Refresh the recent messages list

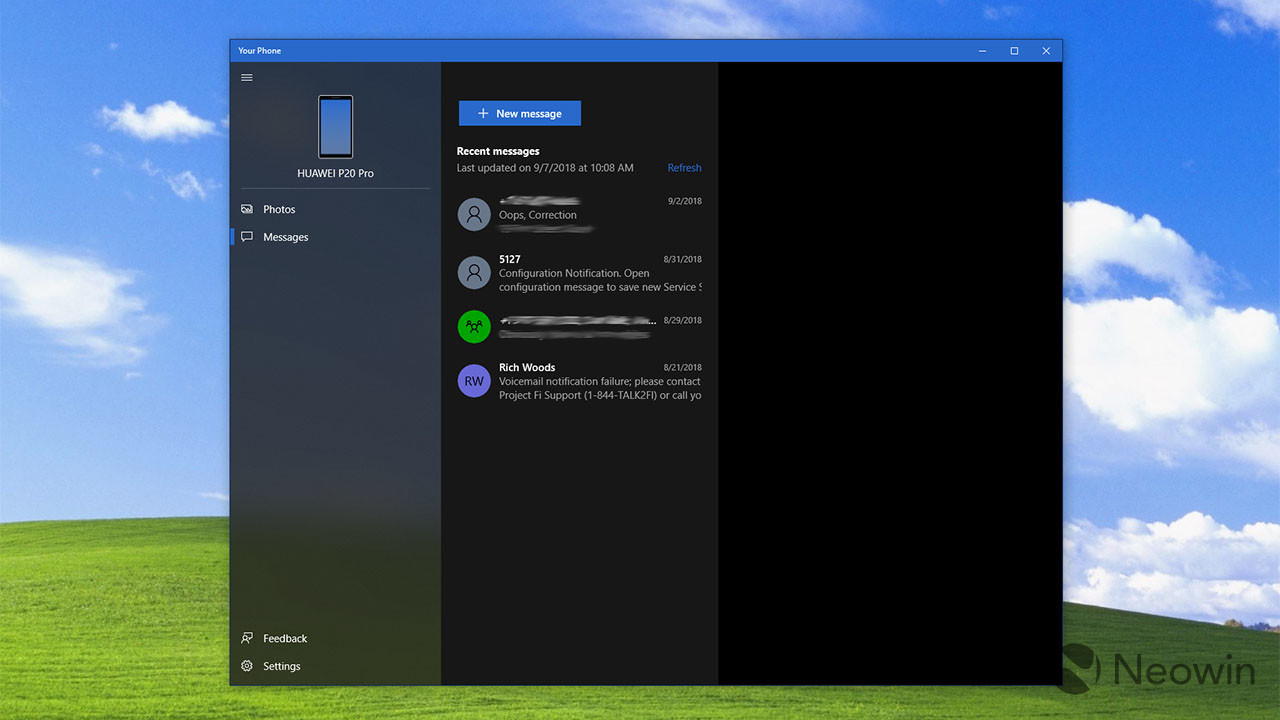point(684,168)
